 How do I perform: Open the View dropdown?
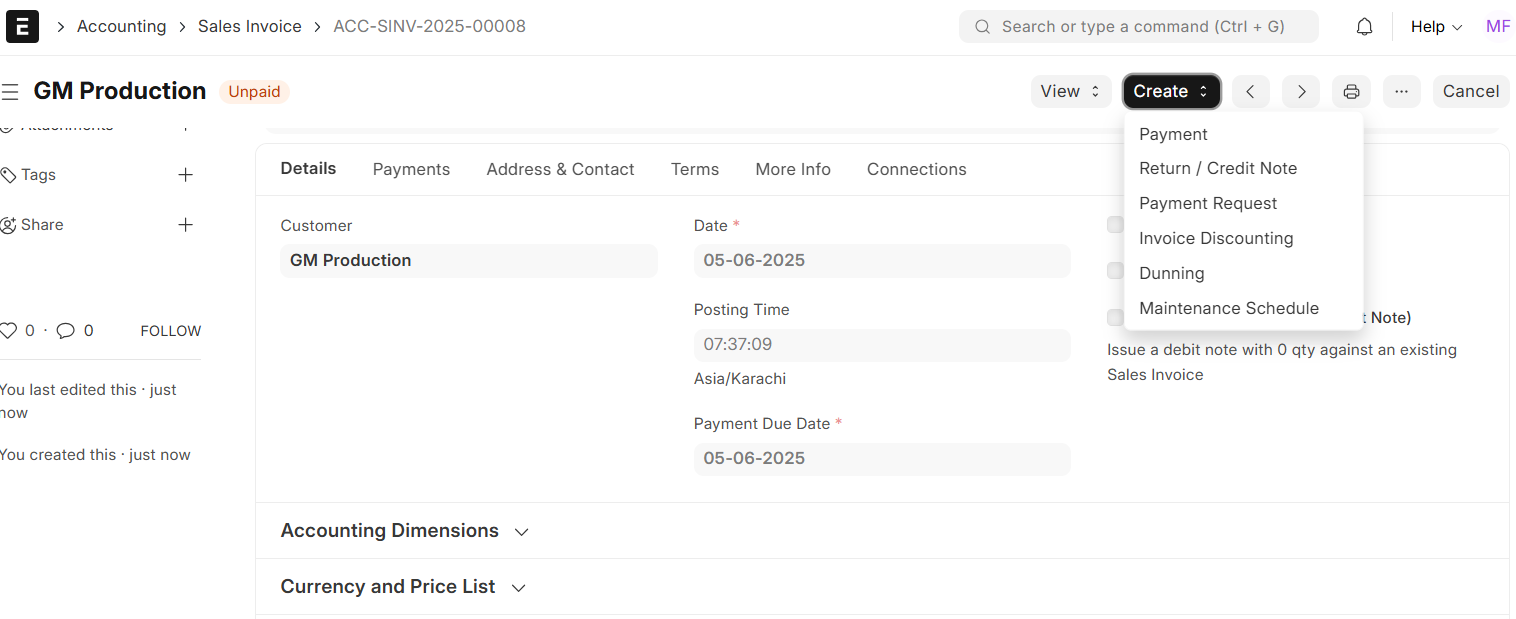click(1070, 92)
